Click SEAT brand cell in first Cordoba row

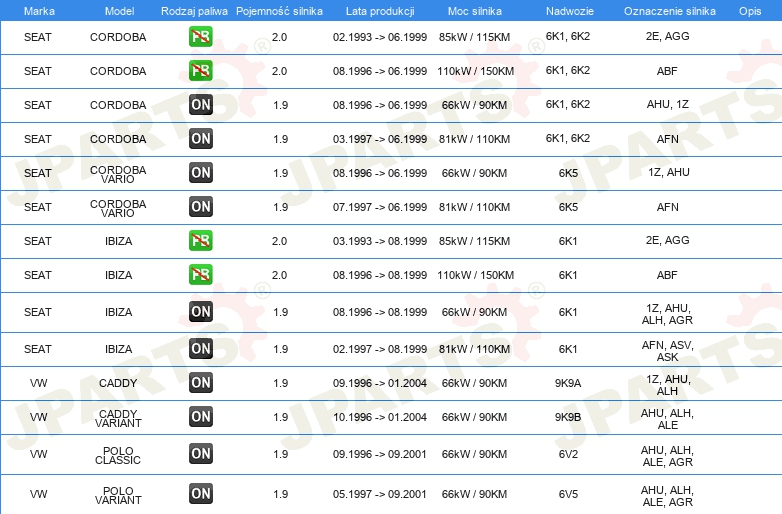(38, 37)
